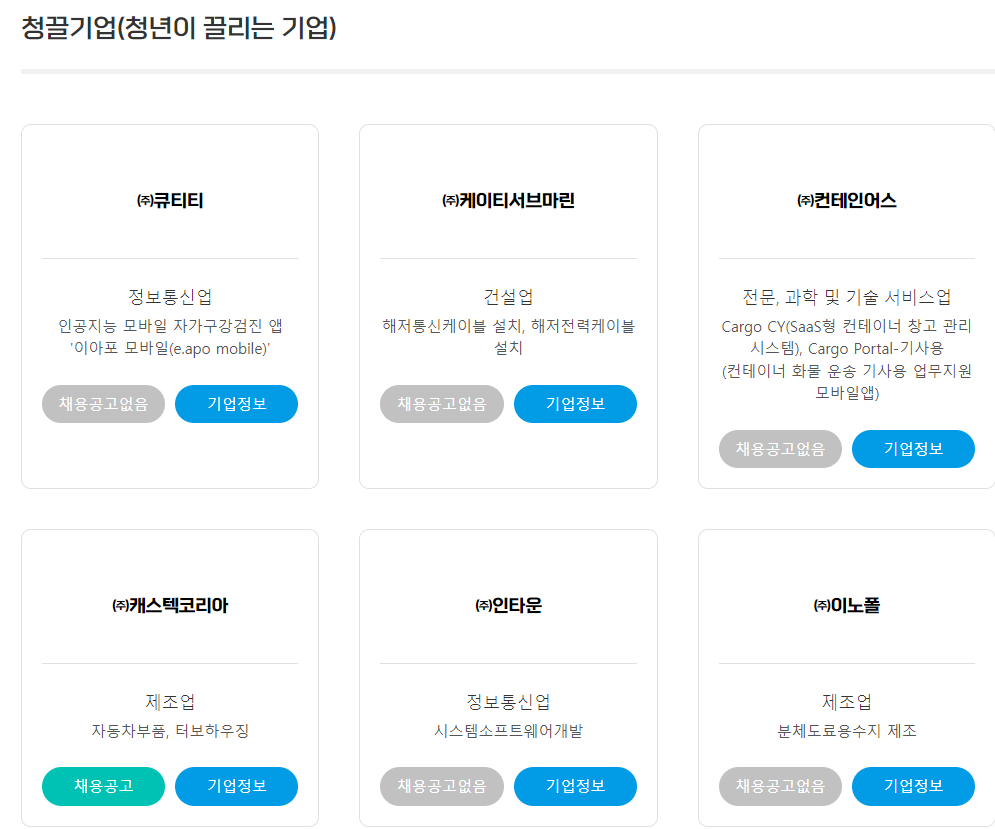
Task: Select the (주)이노폴 company name
Action: (x=847, y=606)
